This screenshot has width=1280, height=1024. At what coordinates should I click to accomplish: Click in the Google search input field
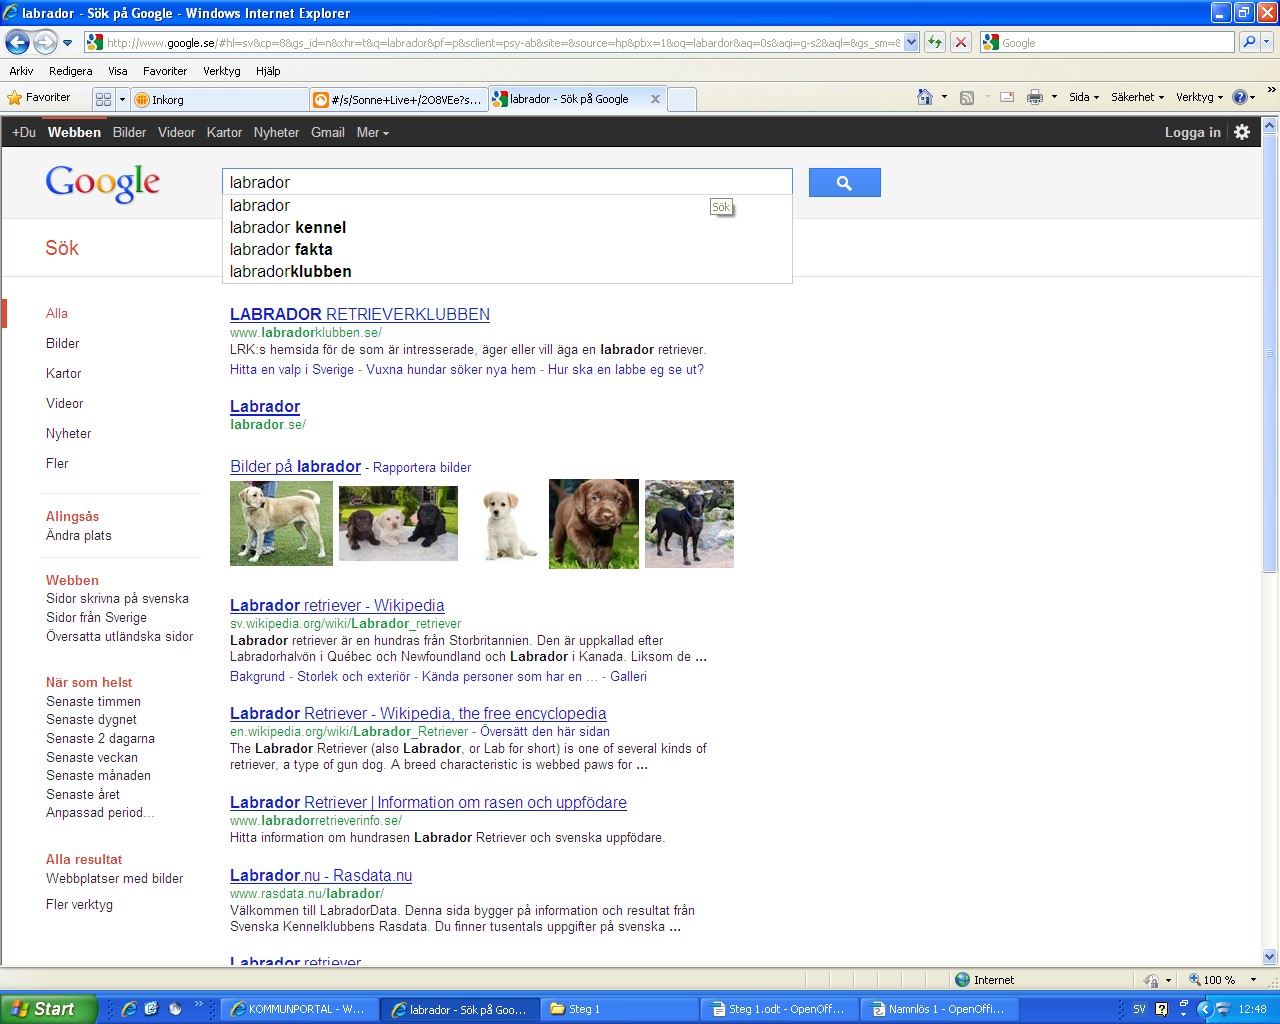click(x=507, y=182)
